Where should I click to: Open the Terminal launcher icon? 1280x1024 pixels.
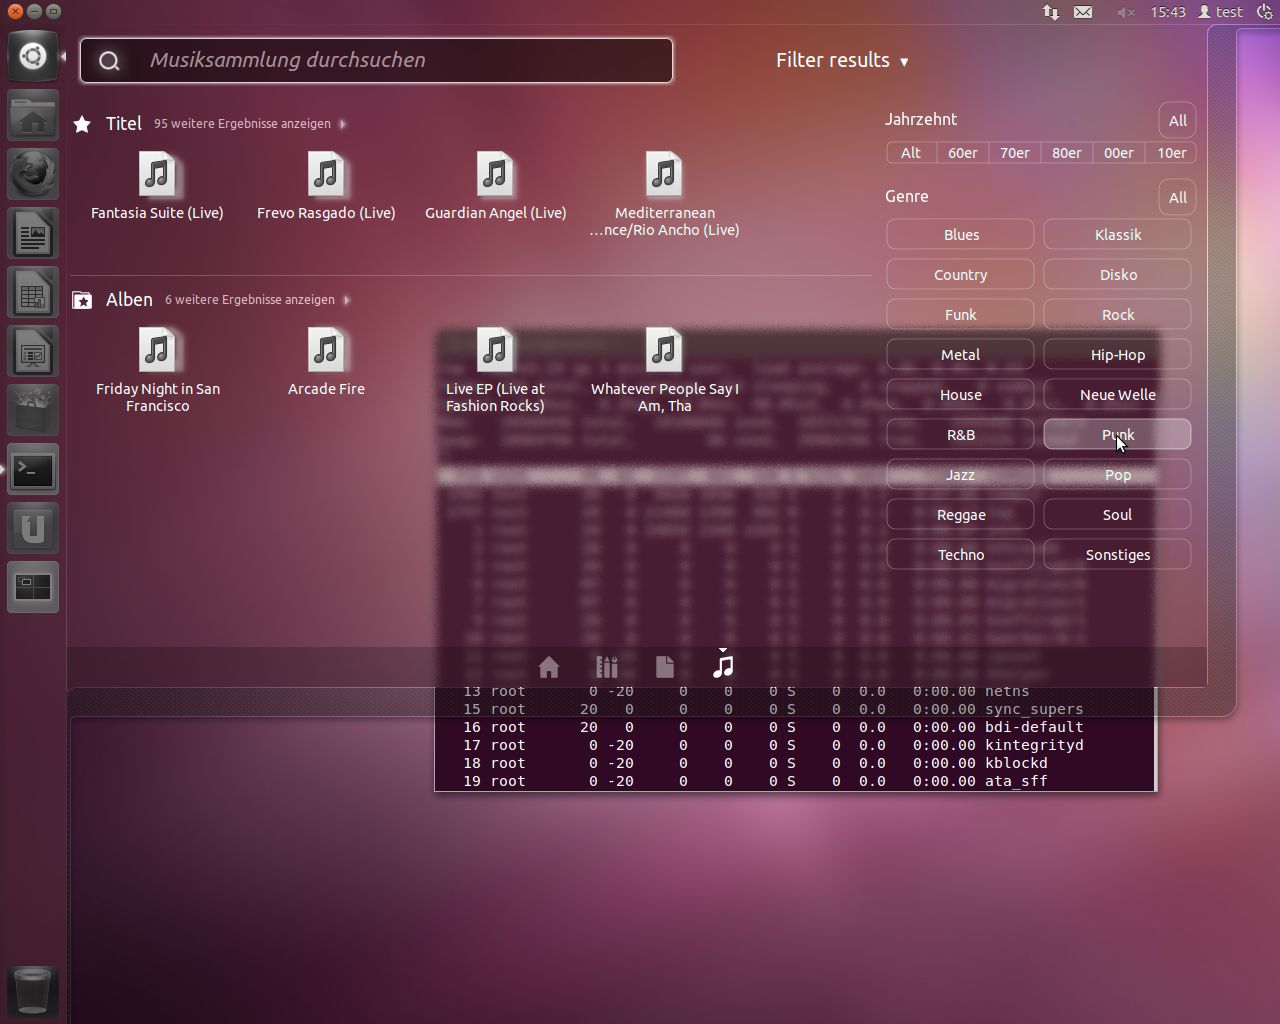[33, 469]
